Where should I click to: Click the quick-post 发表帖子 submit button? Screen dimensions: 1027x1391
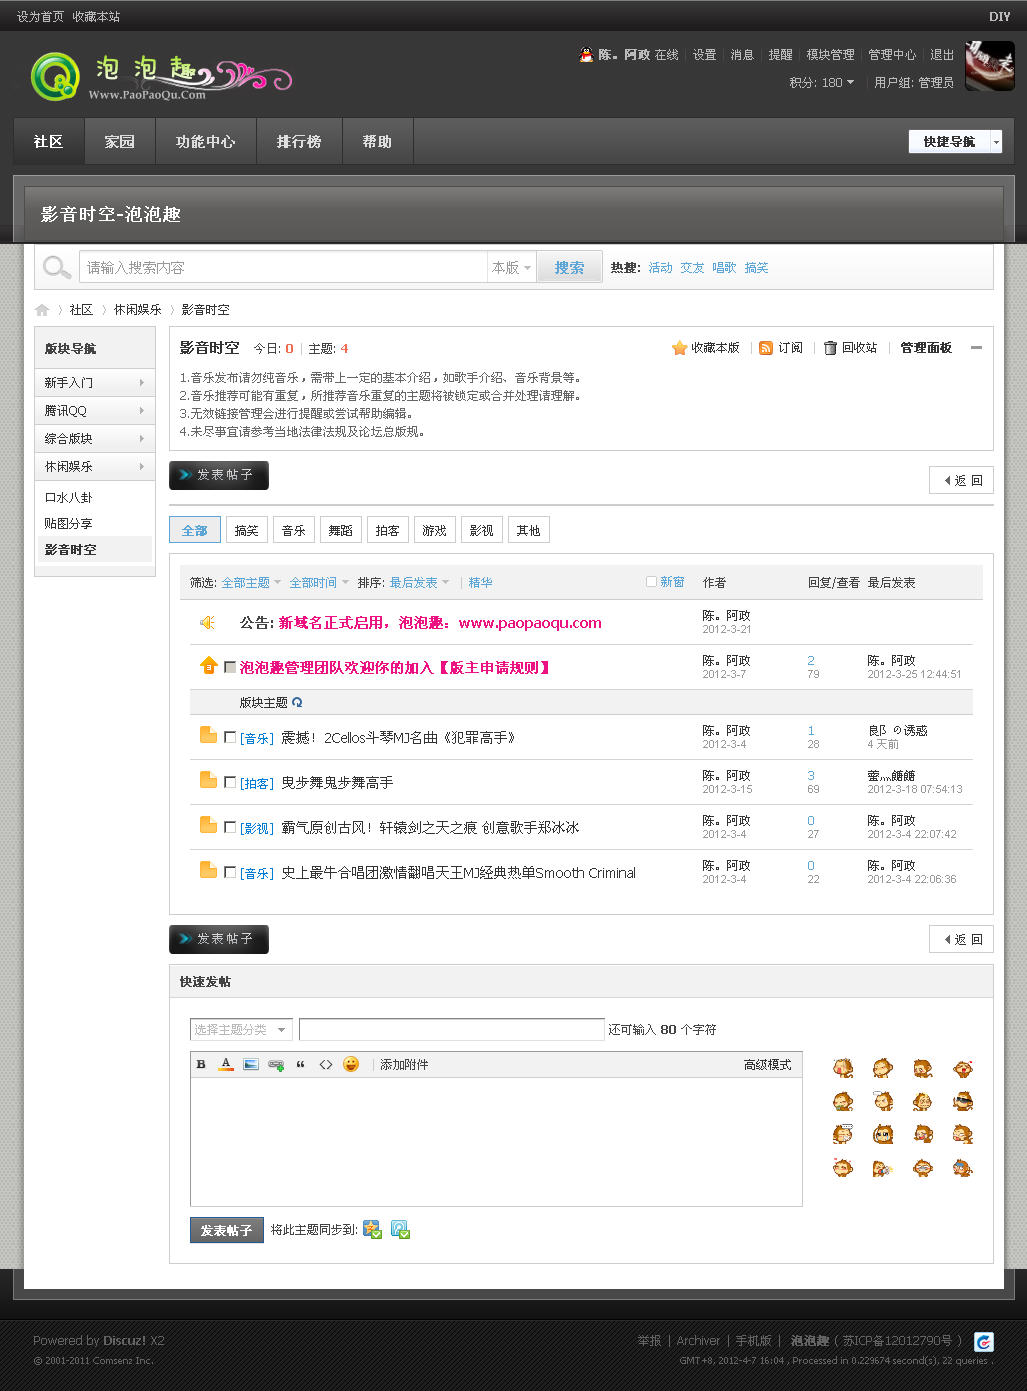(x=226, y=1230)
